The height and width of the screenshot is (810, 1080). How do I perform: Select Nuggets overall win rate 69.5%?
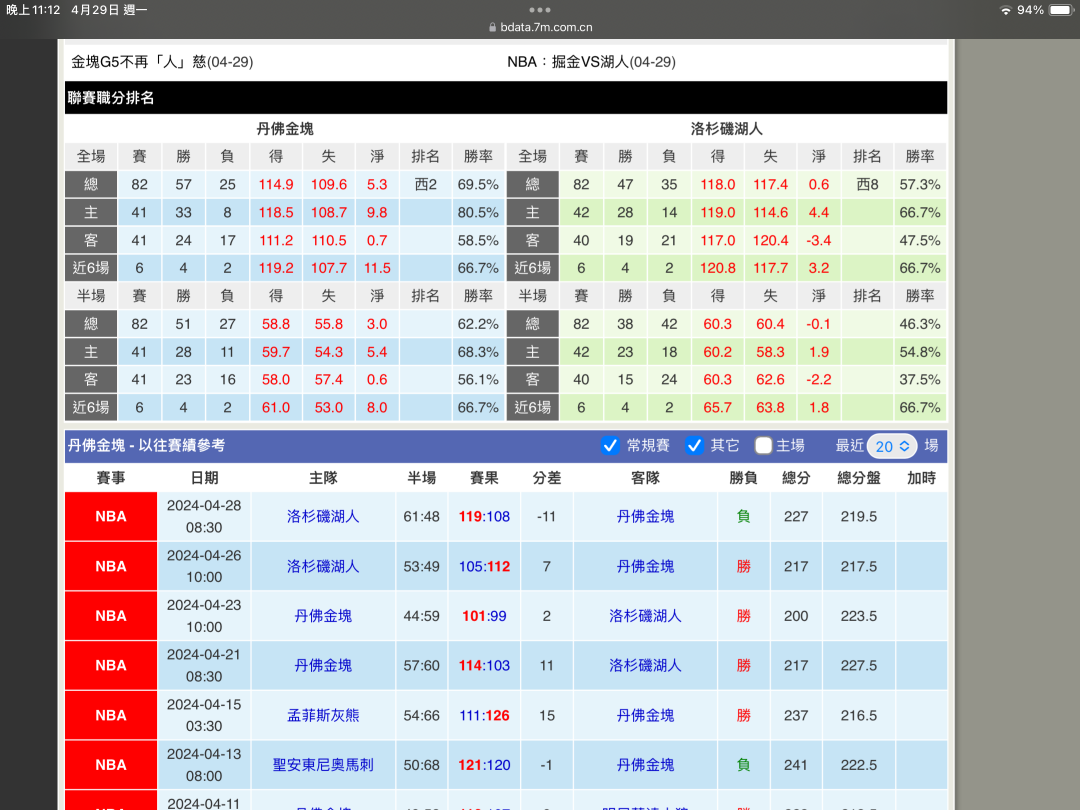coord(478,185)
